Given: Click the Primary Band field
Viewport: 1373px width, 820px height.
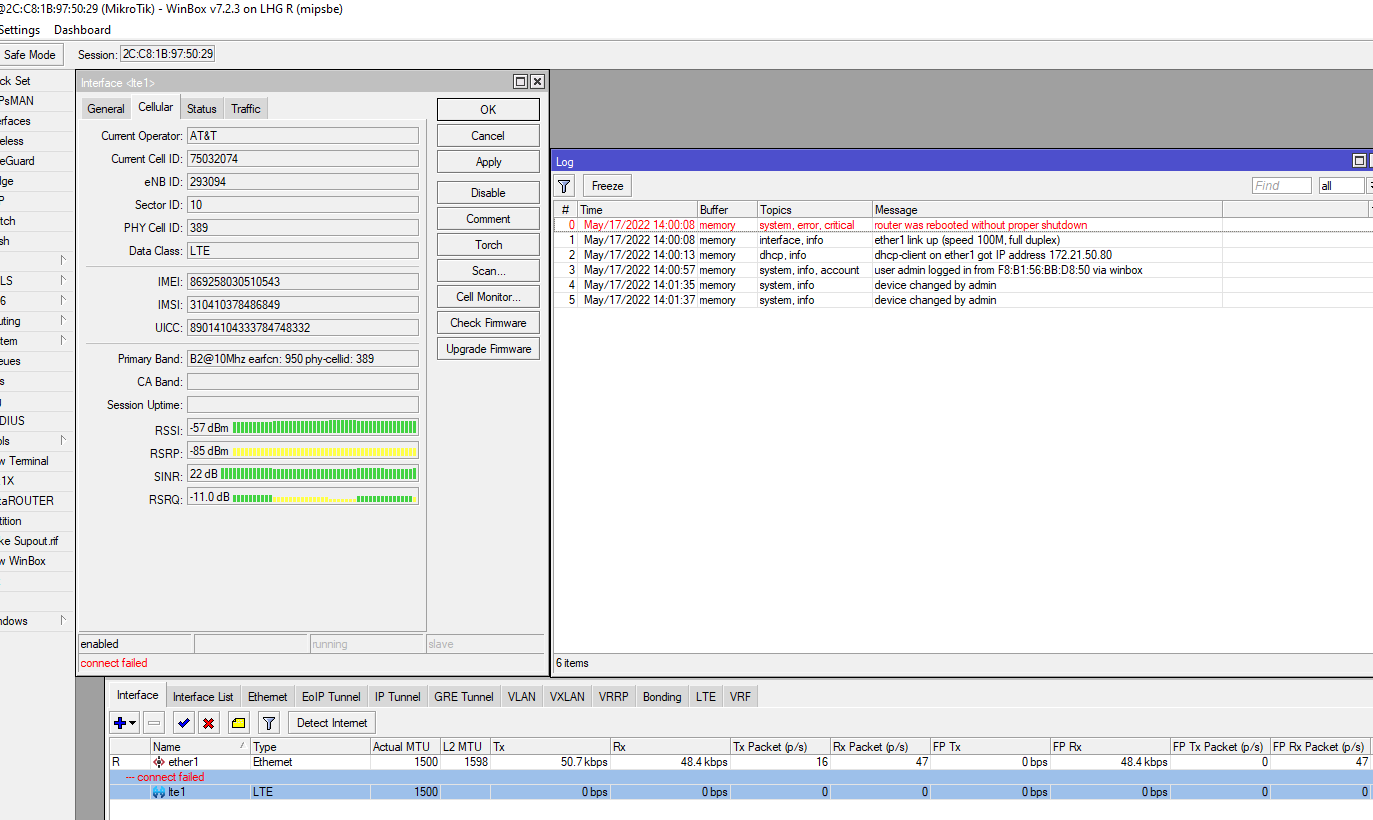Looking at the screenshot, I should [x=303, y=358].
